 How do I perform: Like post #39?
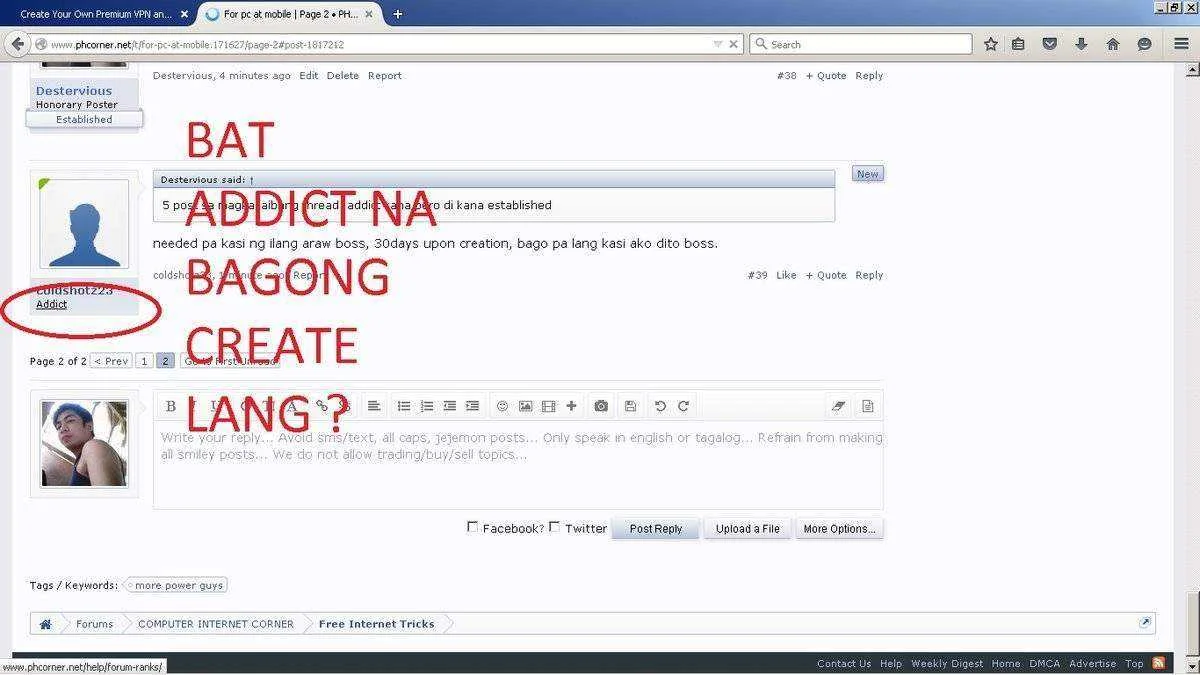(x=786, y=275)
